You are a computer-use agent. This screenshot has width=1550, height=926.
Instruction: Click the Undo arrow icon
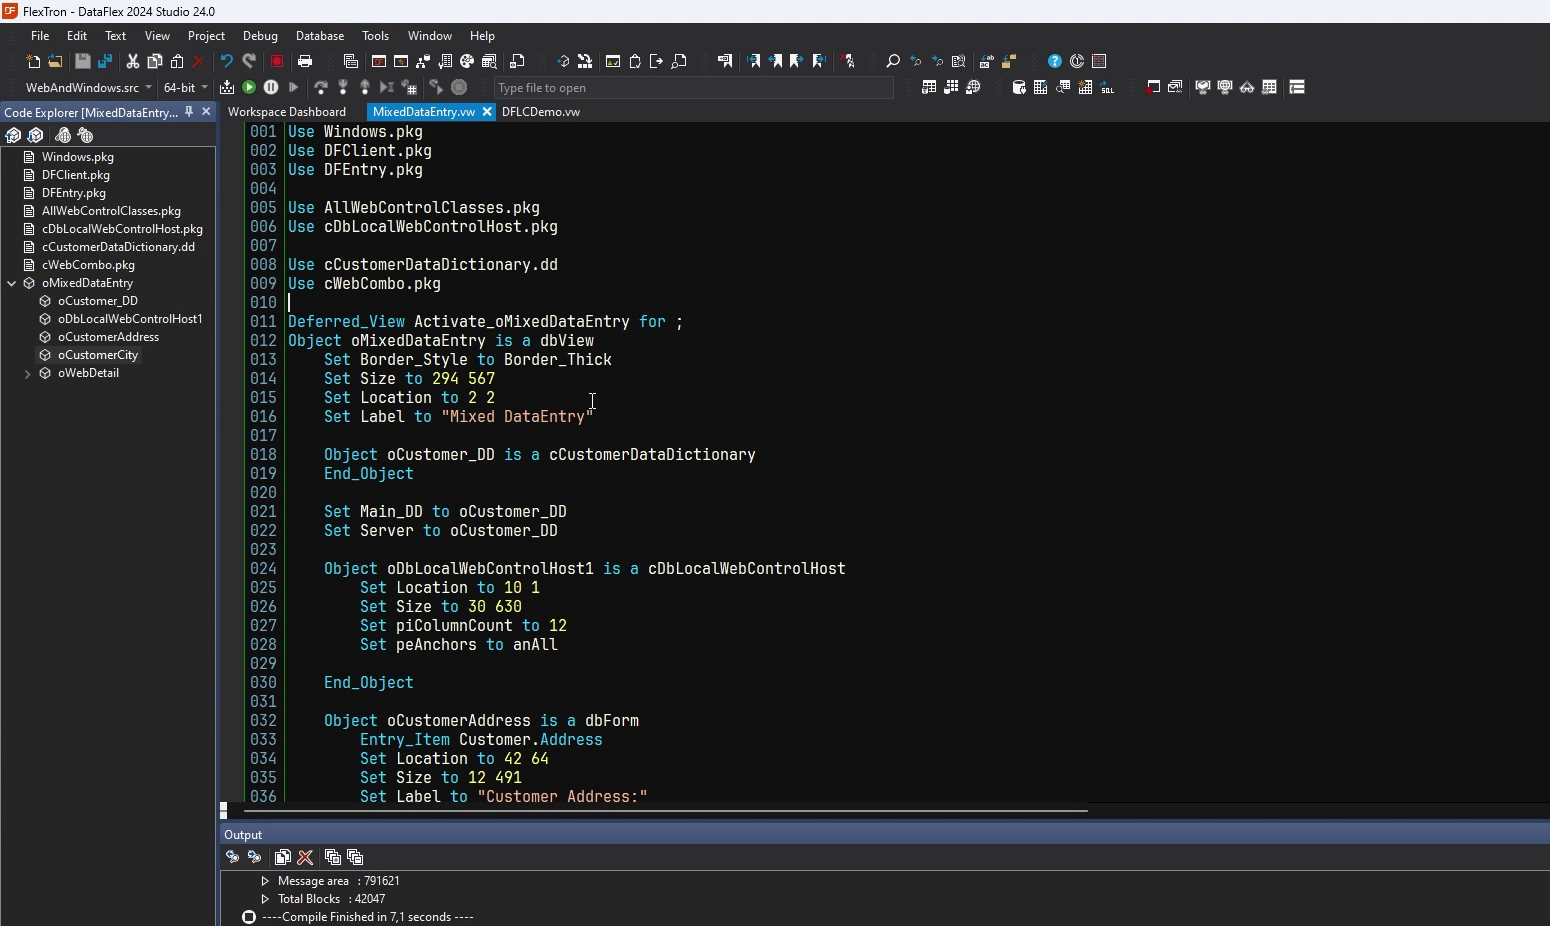[x=227, y=62]
